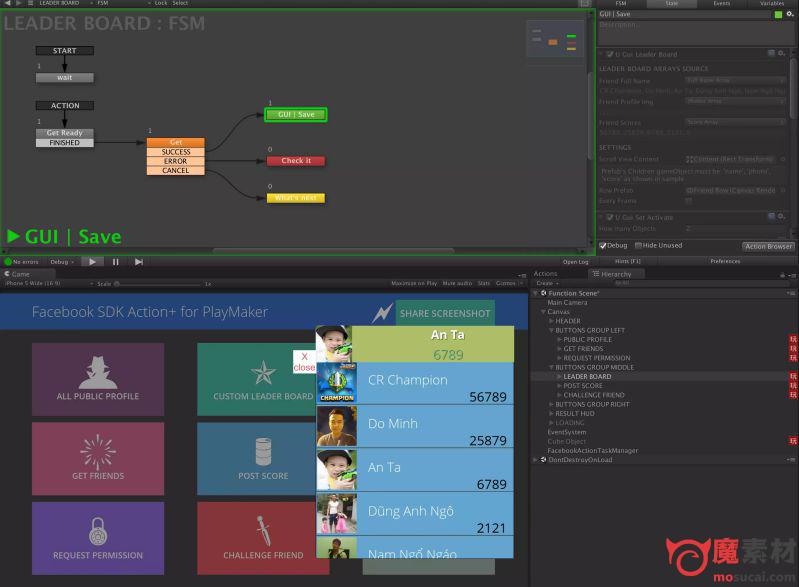Viewport: 799px width, 587px height.
Task: Open the Full Name Array variable dropdown
Action: 735,81
